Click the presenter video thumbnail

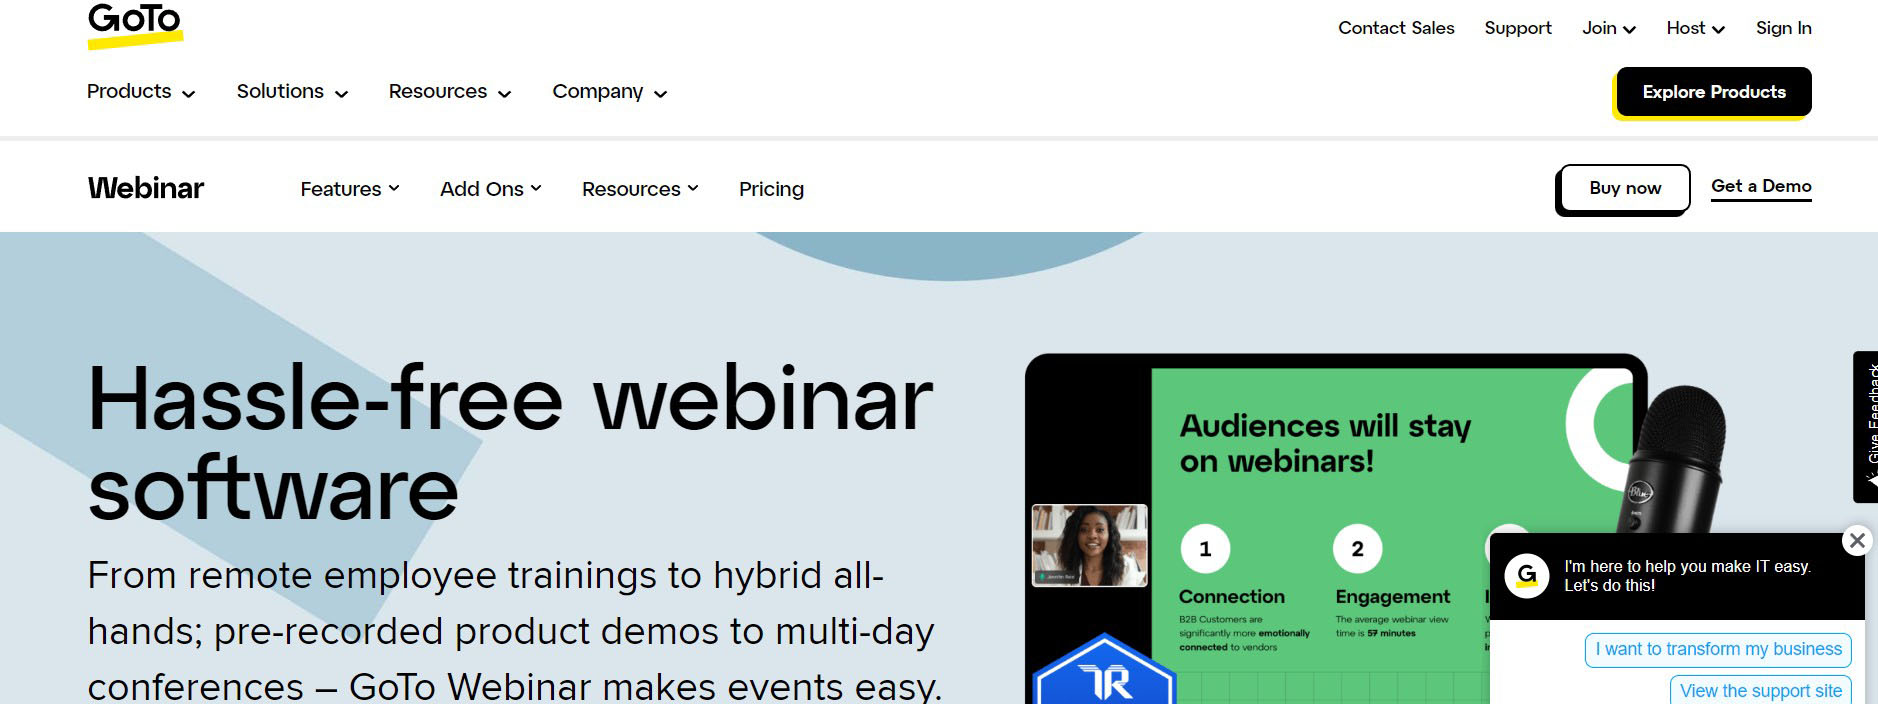[1090, 545]
